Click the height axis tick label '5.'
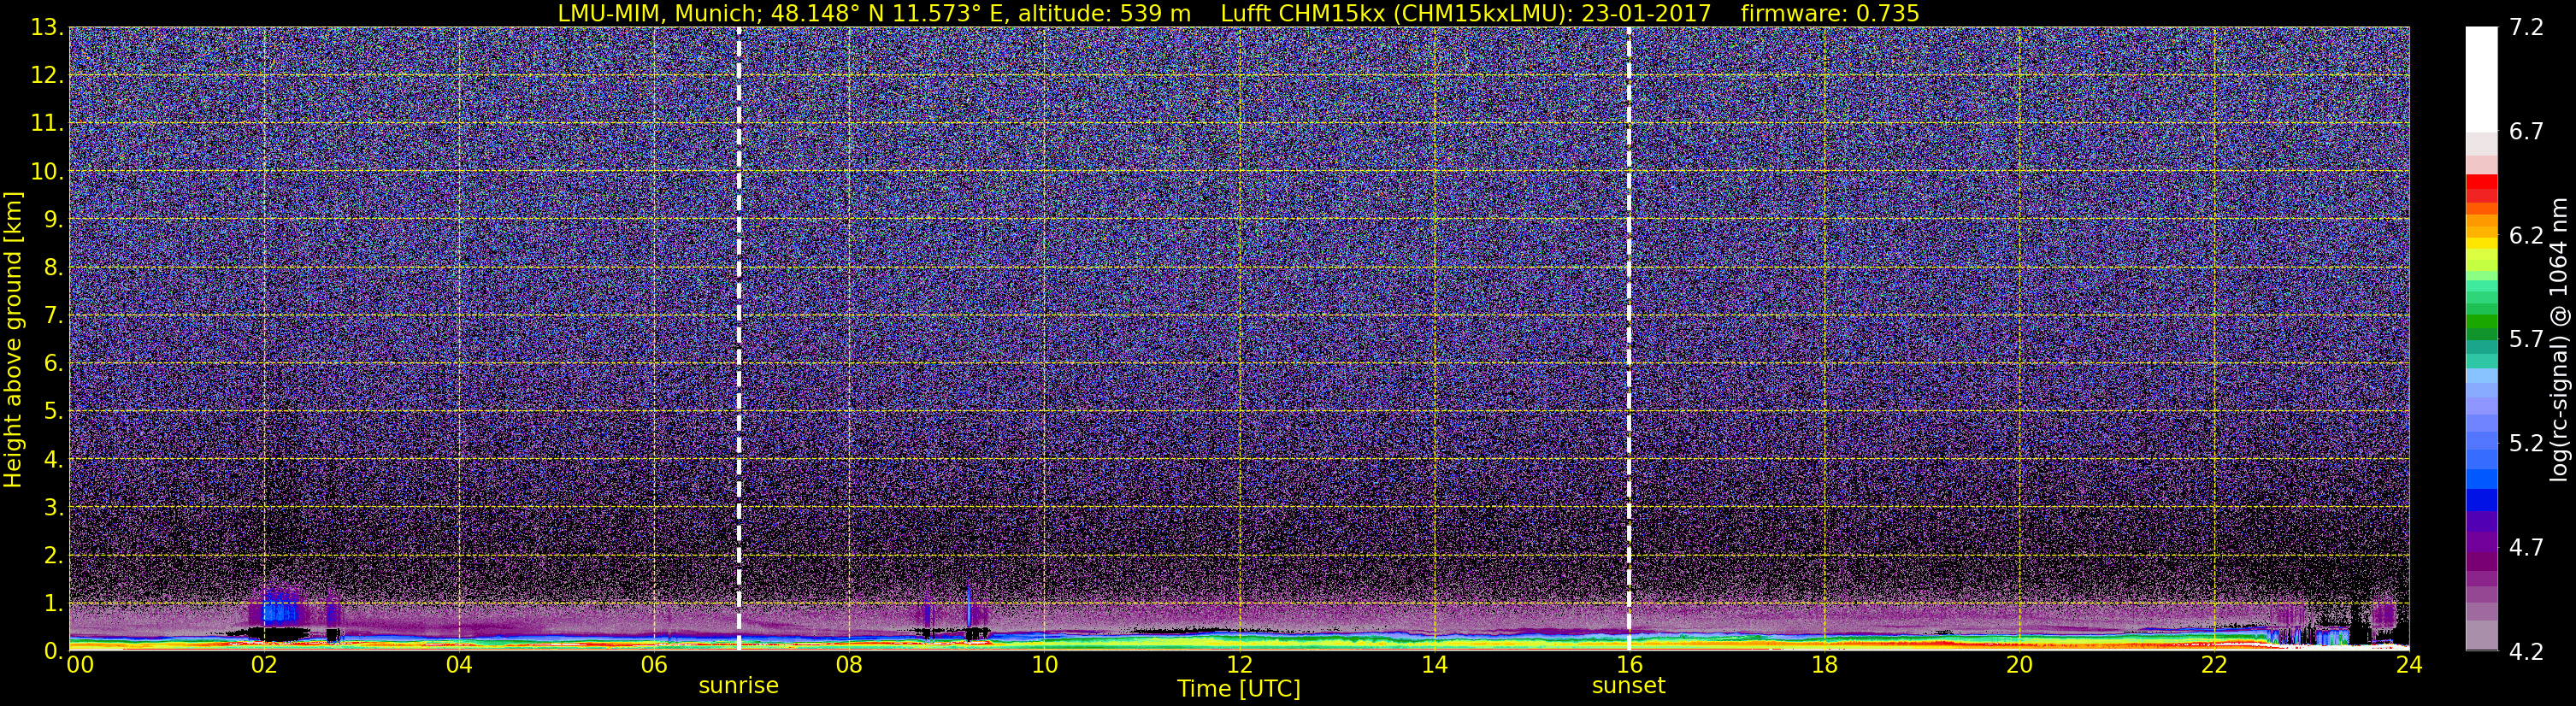This screenshot has width=2576, height=706. (53, 412)
